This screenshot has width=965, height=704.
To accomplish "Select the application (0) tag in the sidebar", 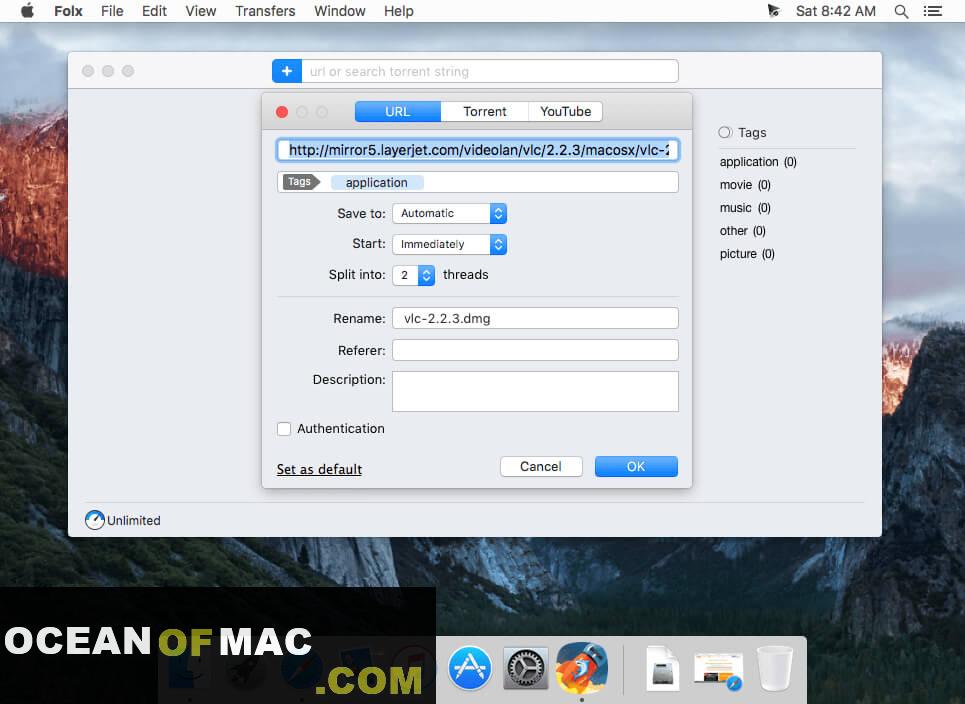I will click(758, 162).
